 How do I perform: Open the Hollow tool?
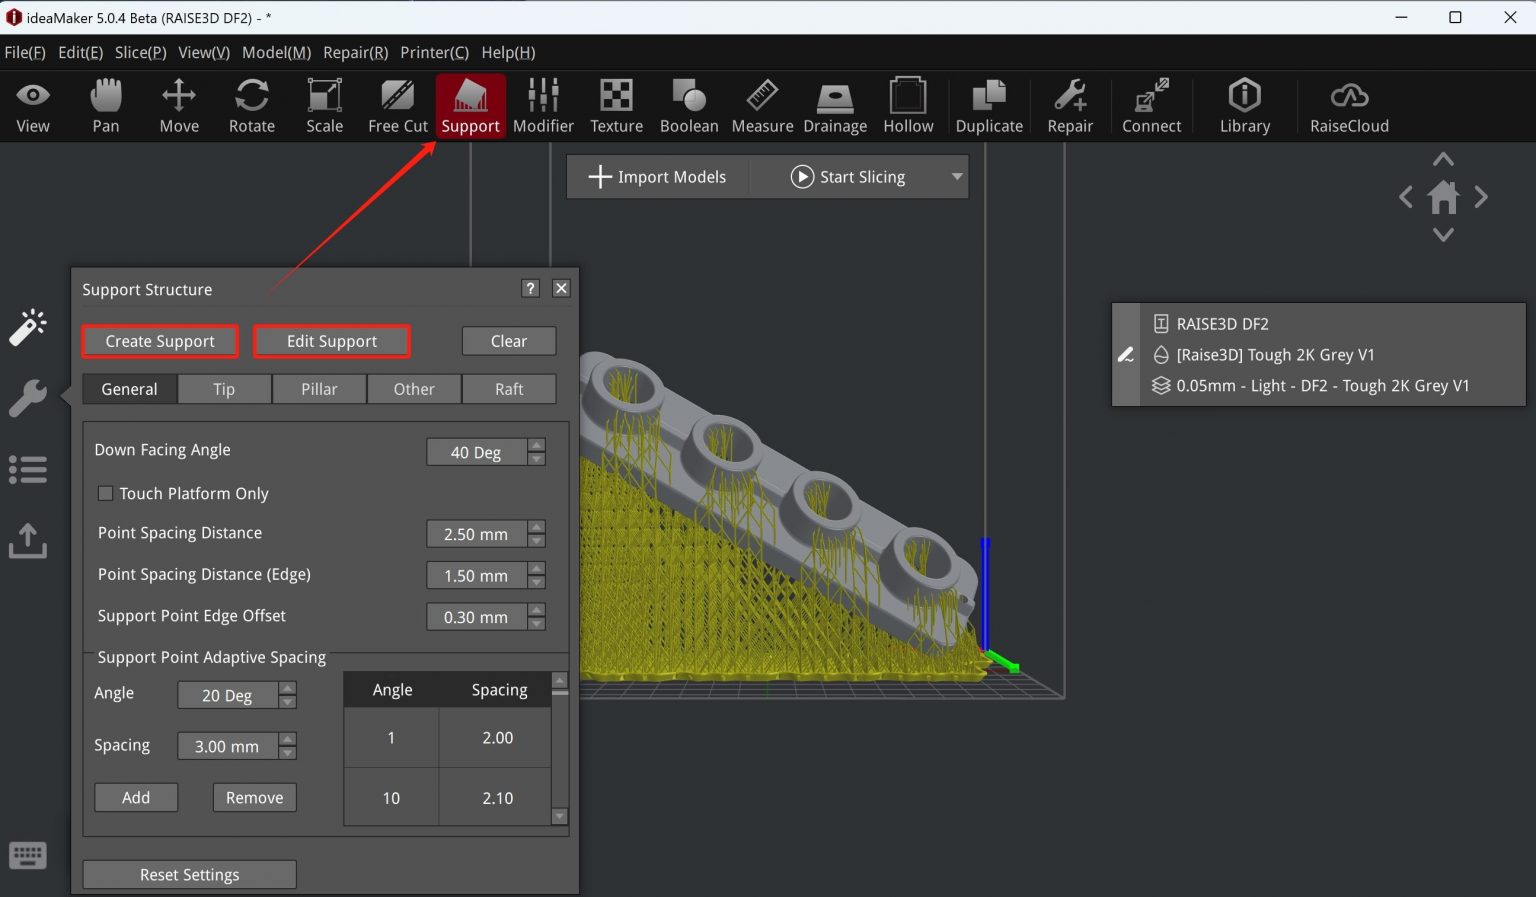click(907, 105)
